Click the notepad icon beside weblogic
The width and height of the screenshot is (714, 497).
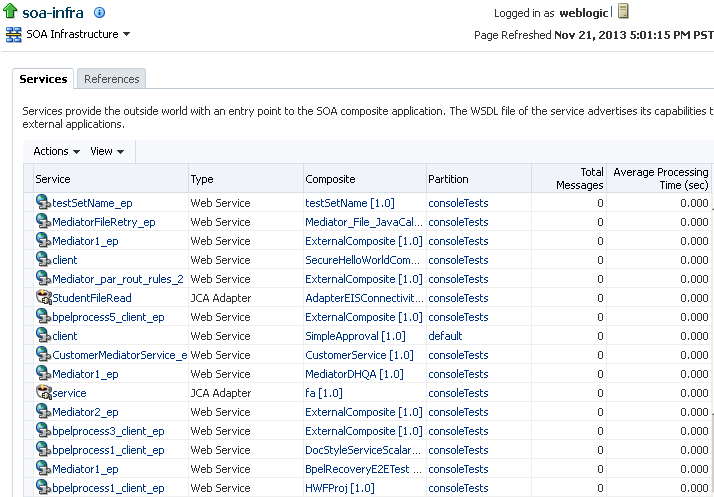click(x=623, y=12)
